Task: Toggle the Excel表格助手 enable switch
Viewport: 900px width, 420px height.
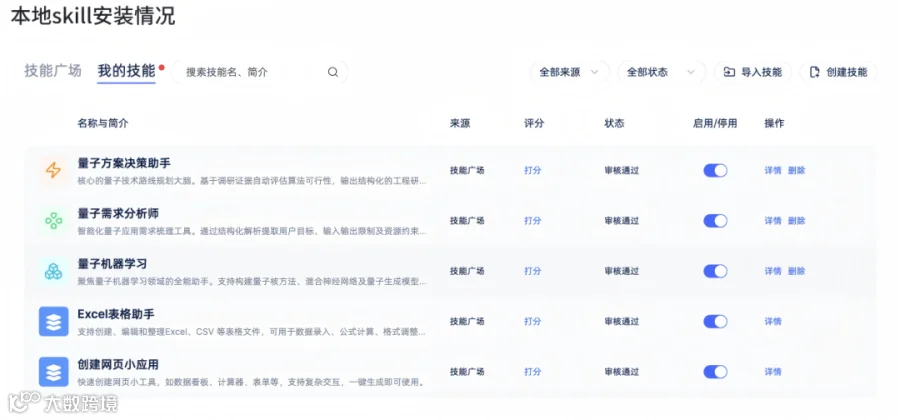Action: point(715,321)
